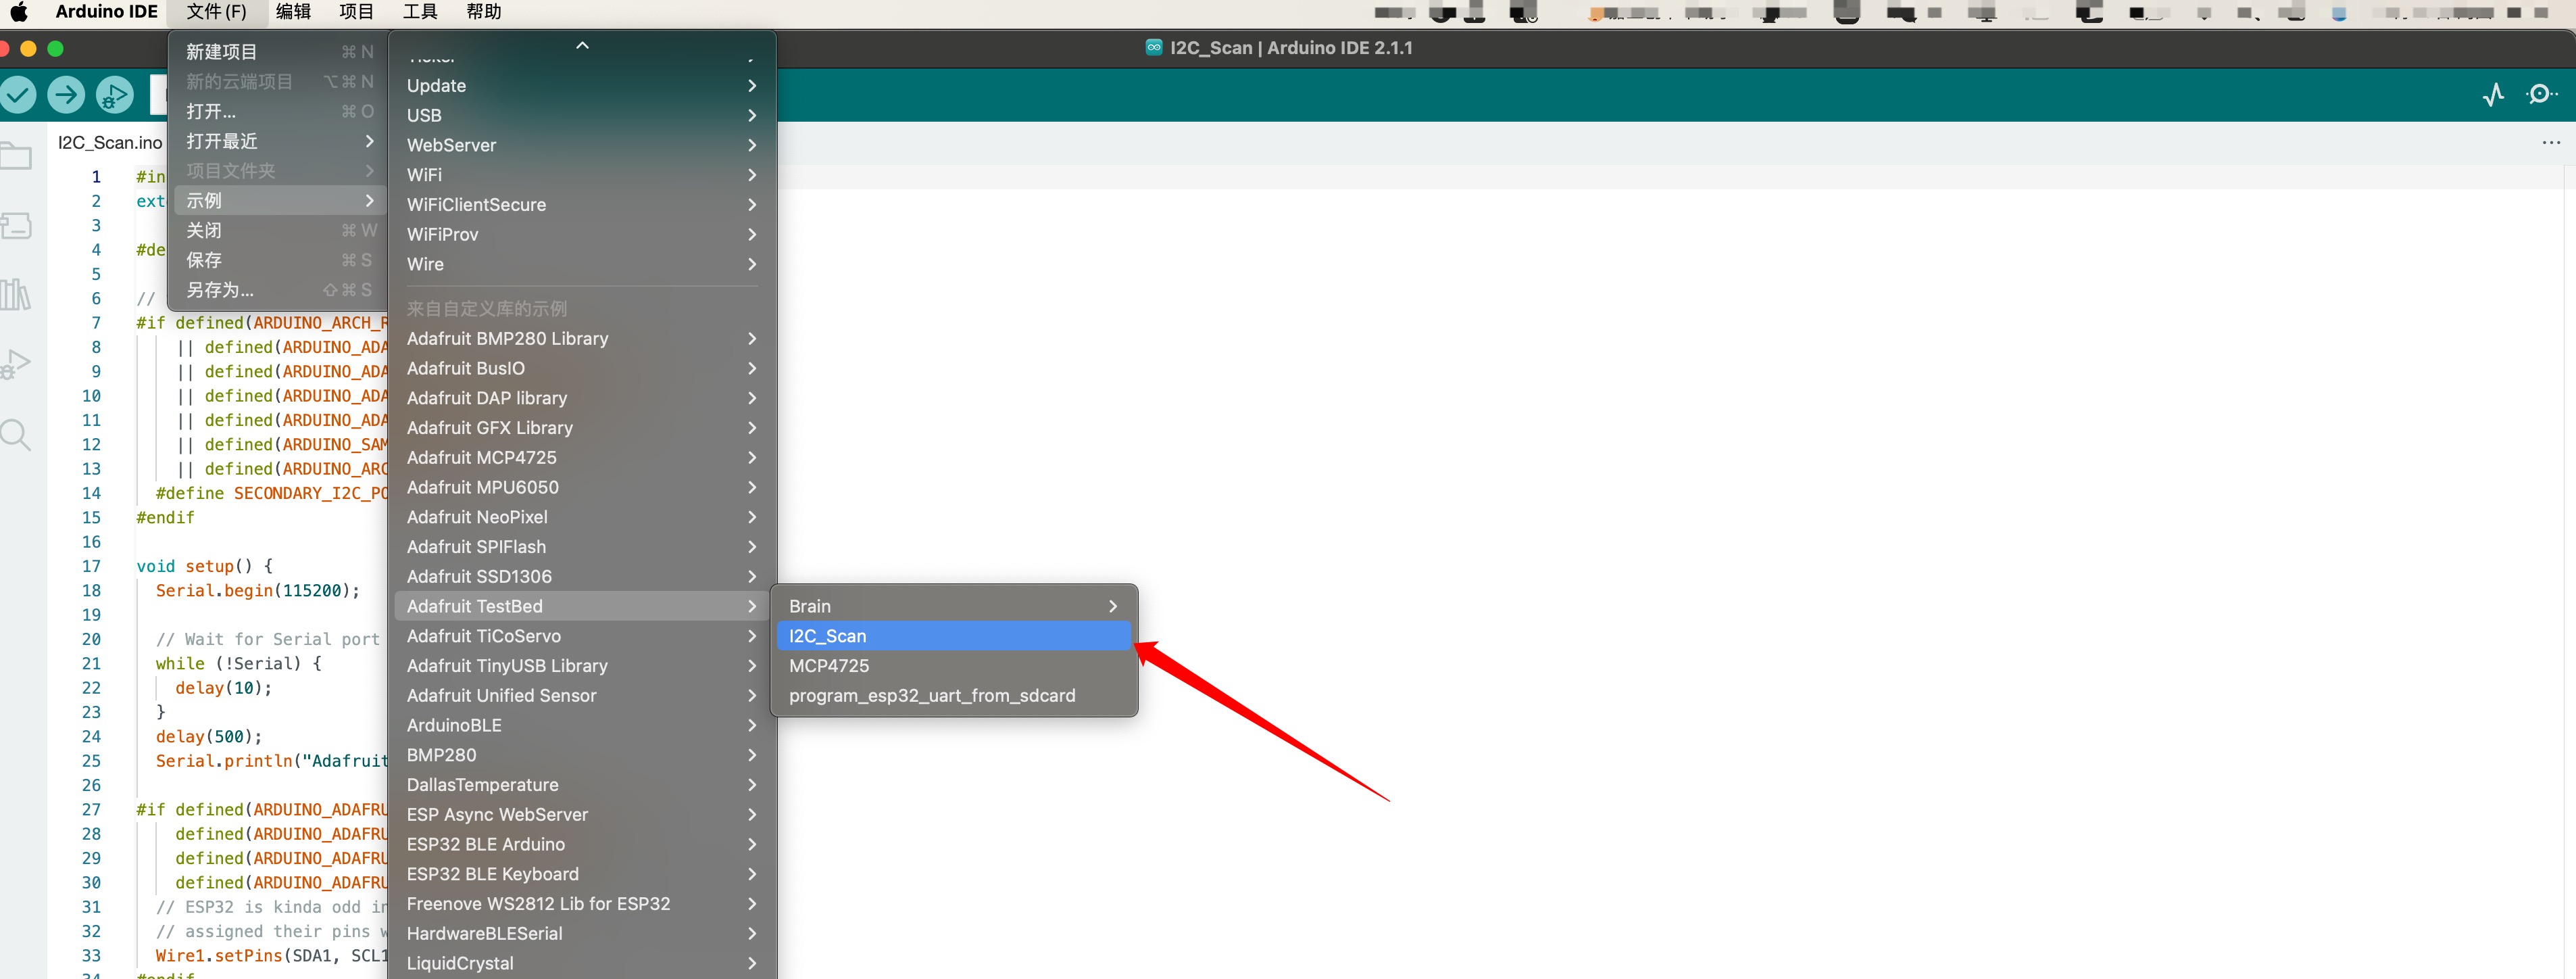This screenshot has height=979, width=2576.
Task: Select the I2C_Scan.ino editor tab
Action: pos(109,143)
